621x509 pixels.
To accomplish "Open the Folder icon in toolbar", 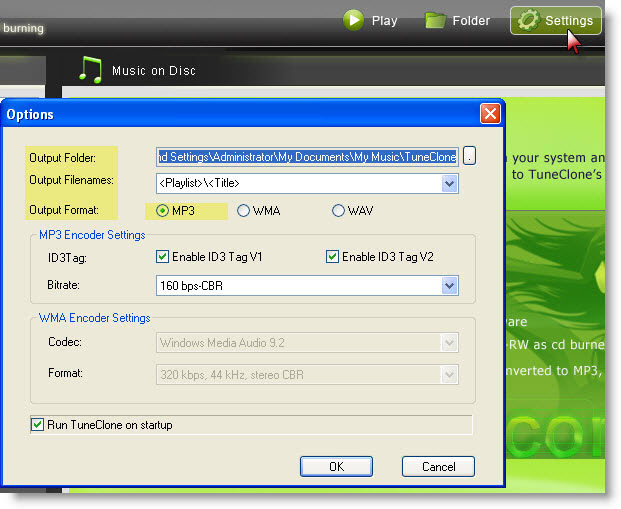I will [x=434, y=20].
